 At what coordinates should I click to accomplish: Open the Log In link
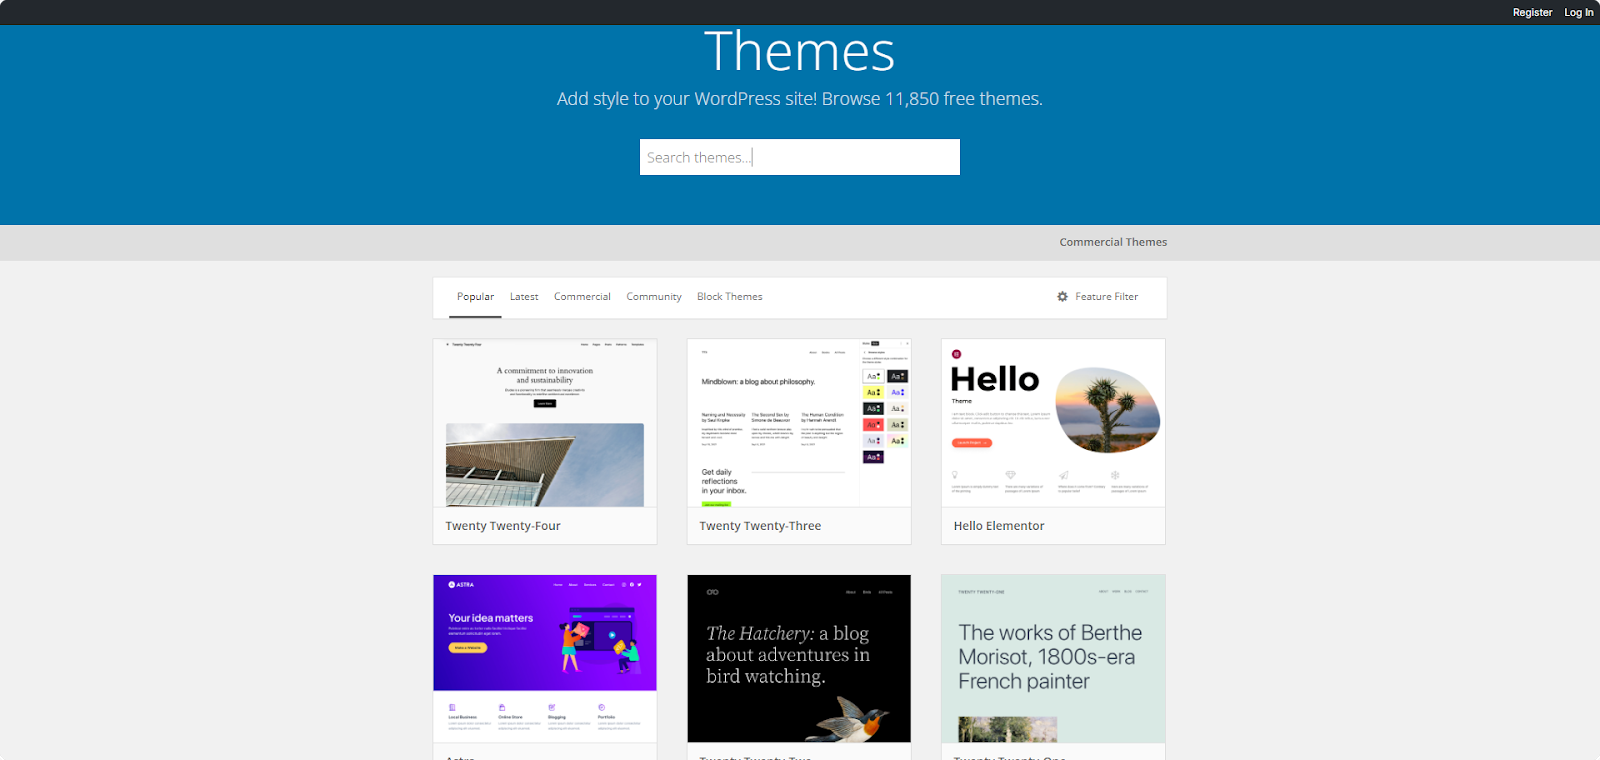(1579, 12)
